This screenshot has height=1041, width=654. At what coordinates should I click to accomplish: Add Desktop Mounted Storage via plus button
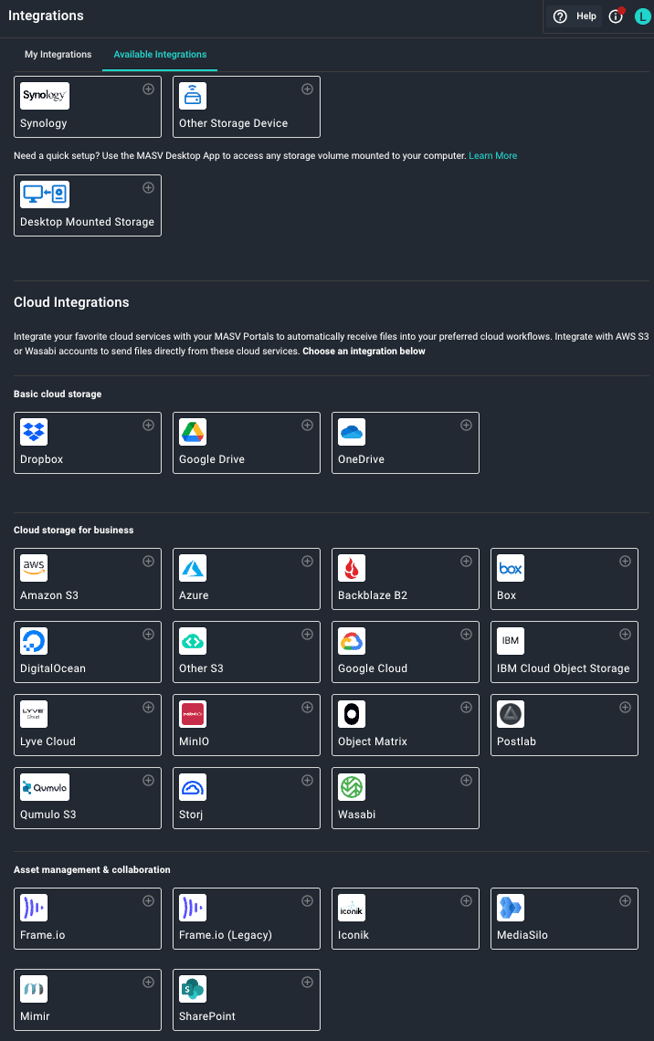tap(149, 188)
